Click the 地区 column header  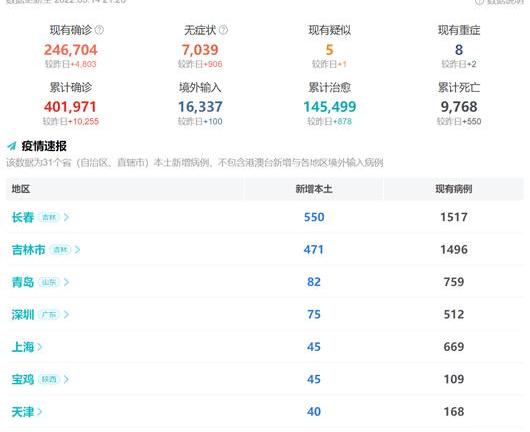[21, 189]
